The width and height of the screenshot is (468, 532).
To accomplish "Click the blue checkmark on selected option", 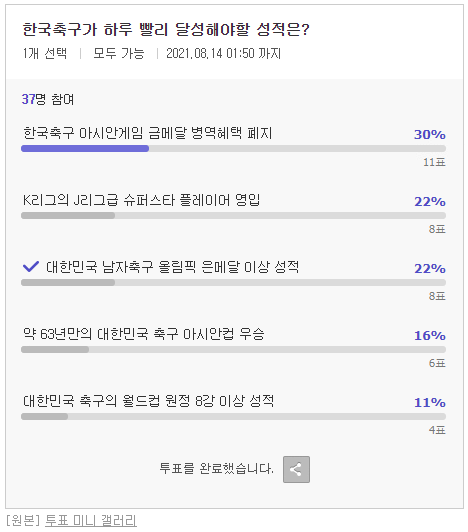I will click(31, 267).
